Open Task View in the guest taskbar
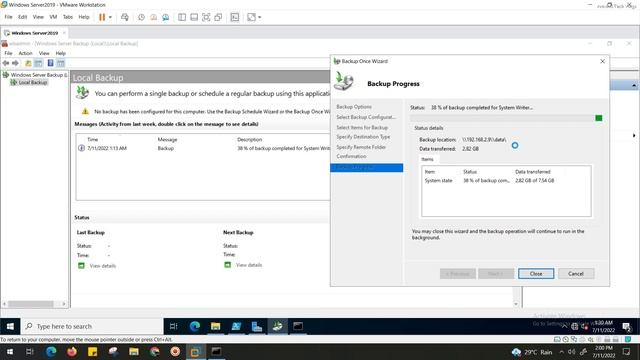Viewport: 640px width, 360px height. click(173, 327)
